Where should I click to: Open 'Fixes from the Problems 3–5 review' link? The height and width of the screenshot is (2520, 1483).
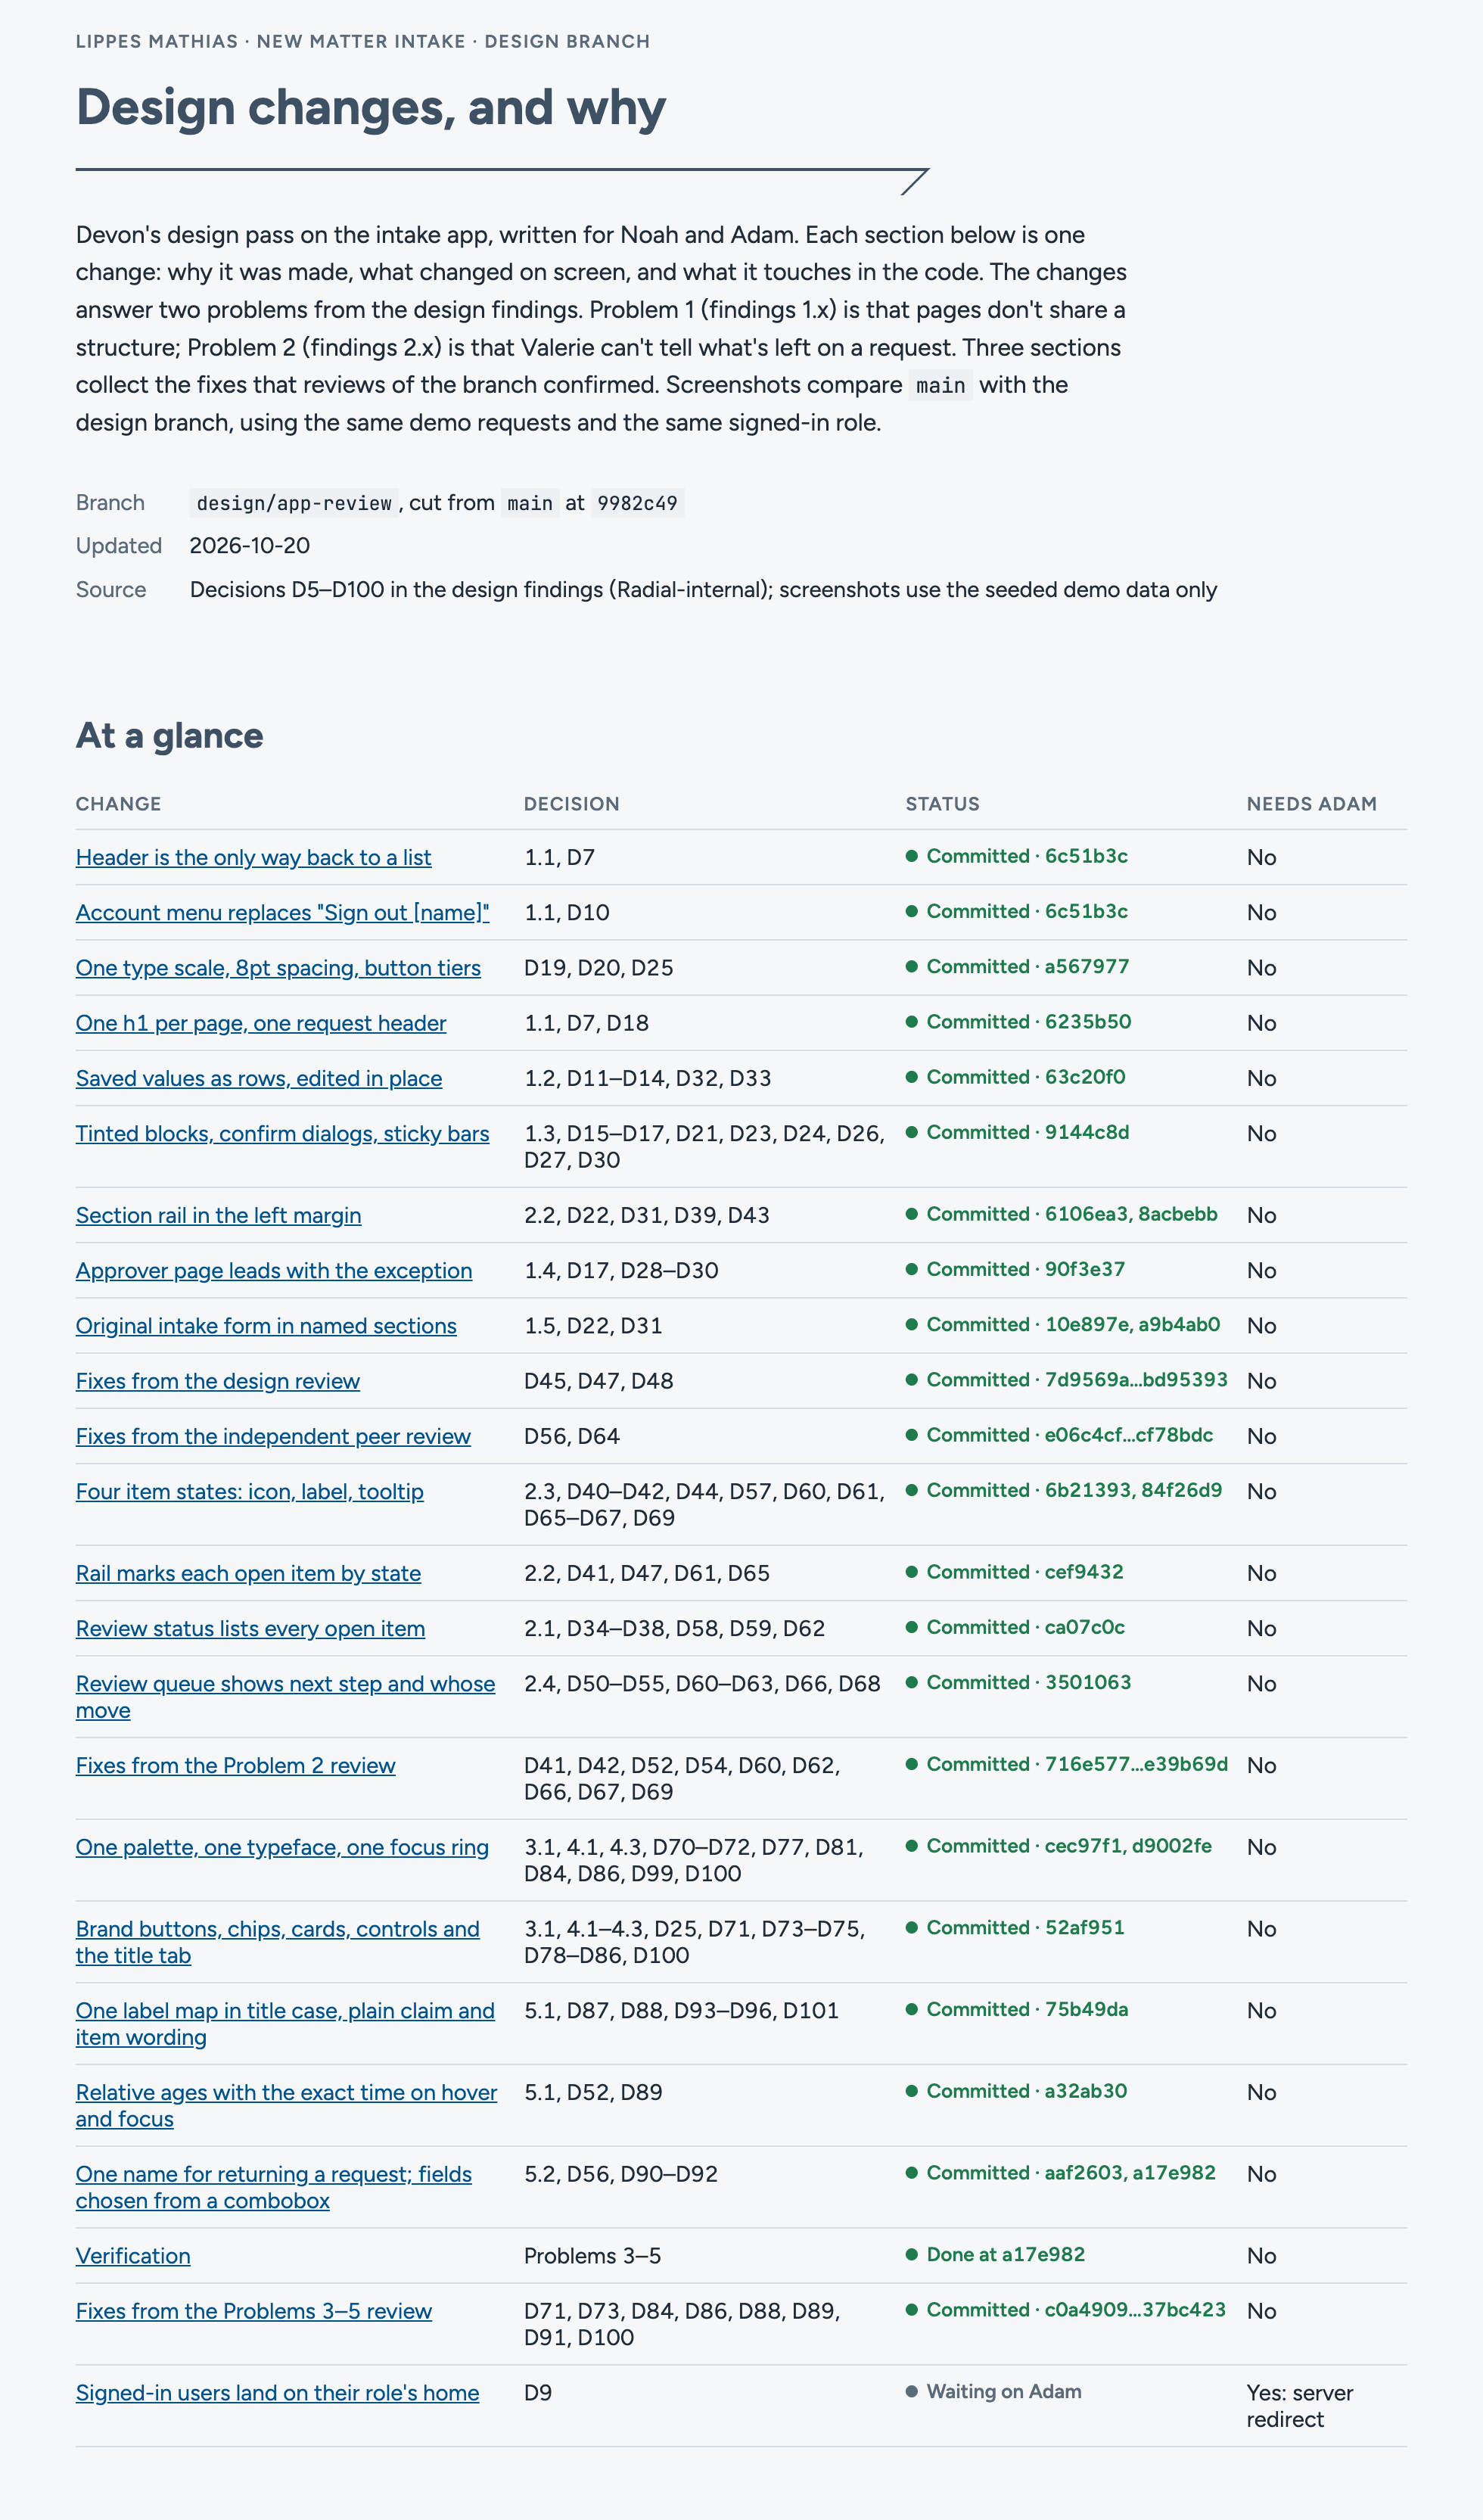[x=254, y=2311]
